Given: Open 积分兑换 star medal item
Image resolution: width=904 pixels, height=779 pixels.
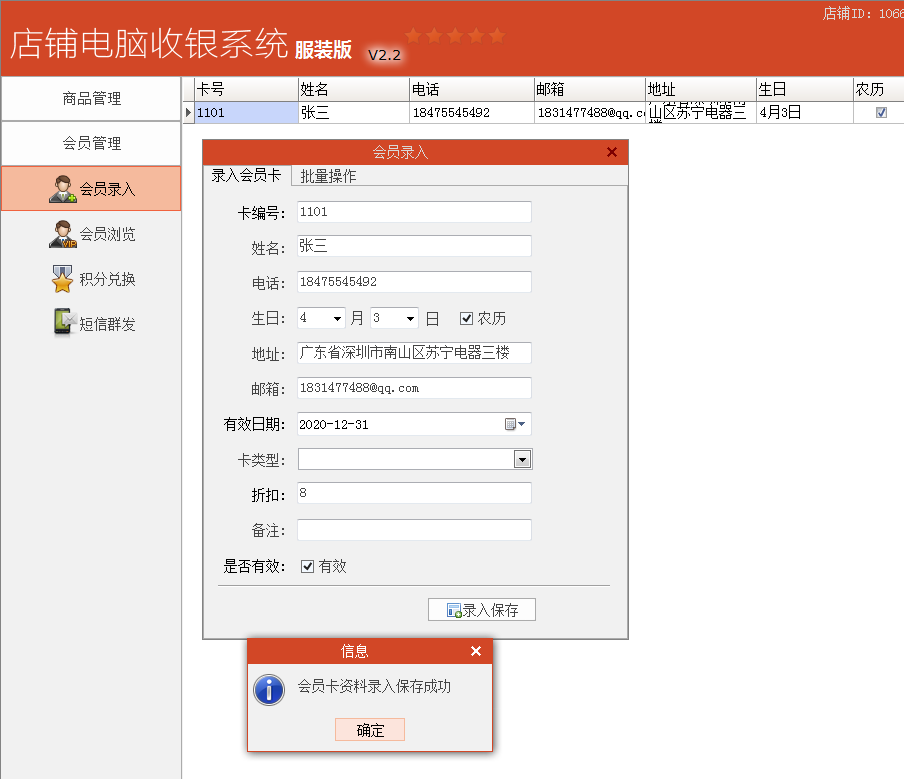Looking at the screenshot, I should [x=91, y=279].
